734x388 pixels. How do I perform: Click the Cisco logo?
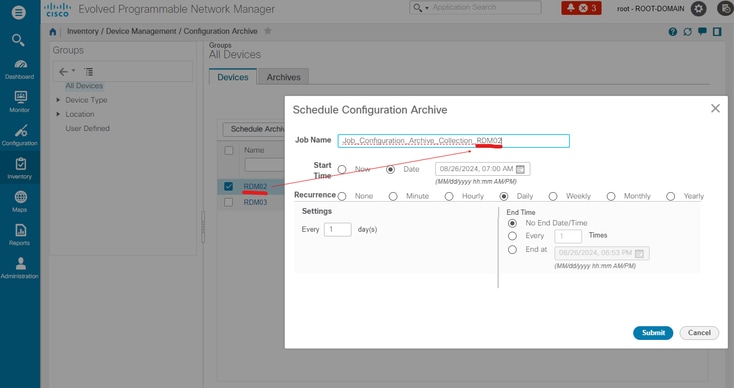coord(58,9)
